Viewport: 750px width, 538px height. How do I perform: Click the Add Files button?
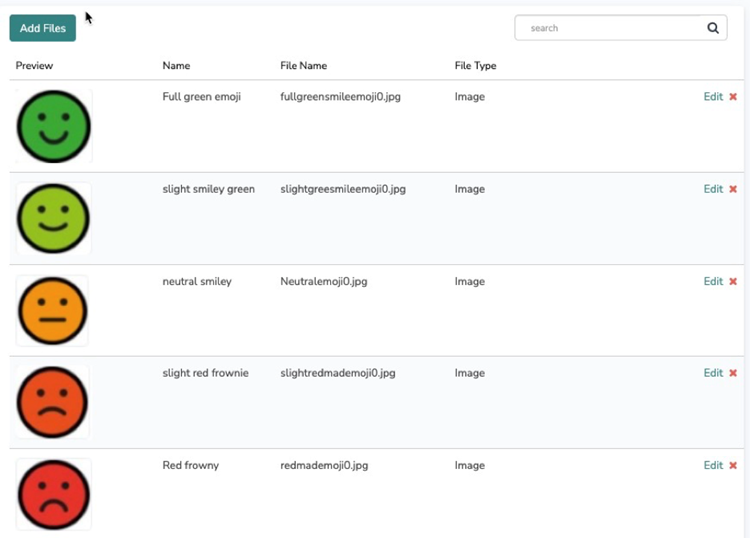43,28
